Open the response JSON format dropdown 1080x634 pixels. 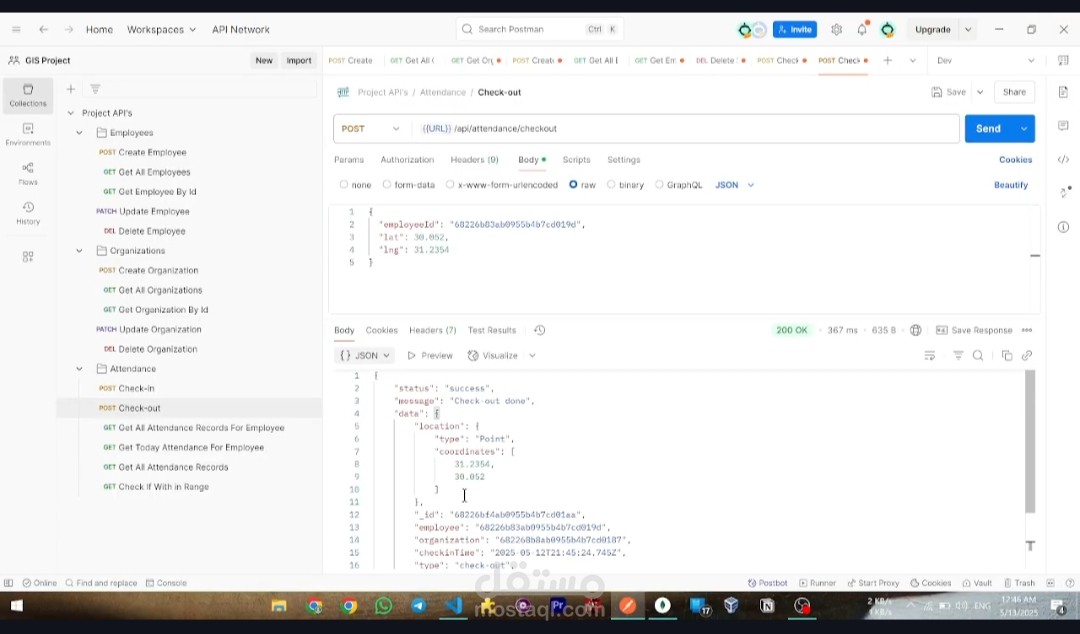(365, 356)
